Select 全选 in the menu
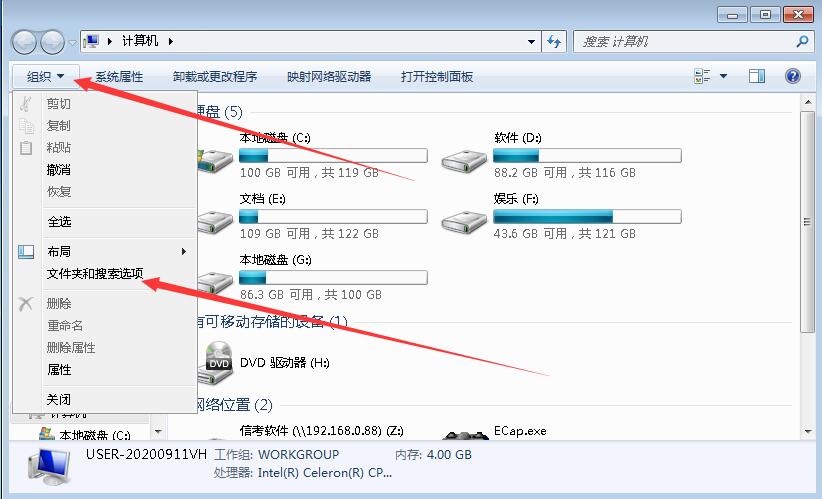The height and width of the screenshot is (499, 822). pyautogui.click(x=59, y=222)
